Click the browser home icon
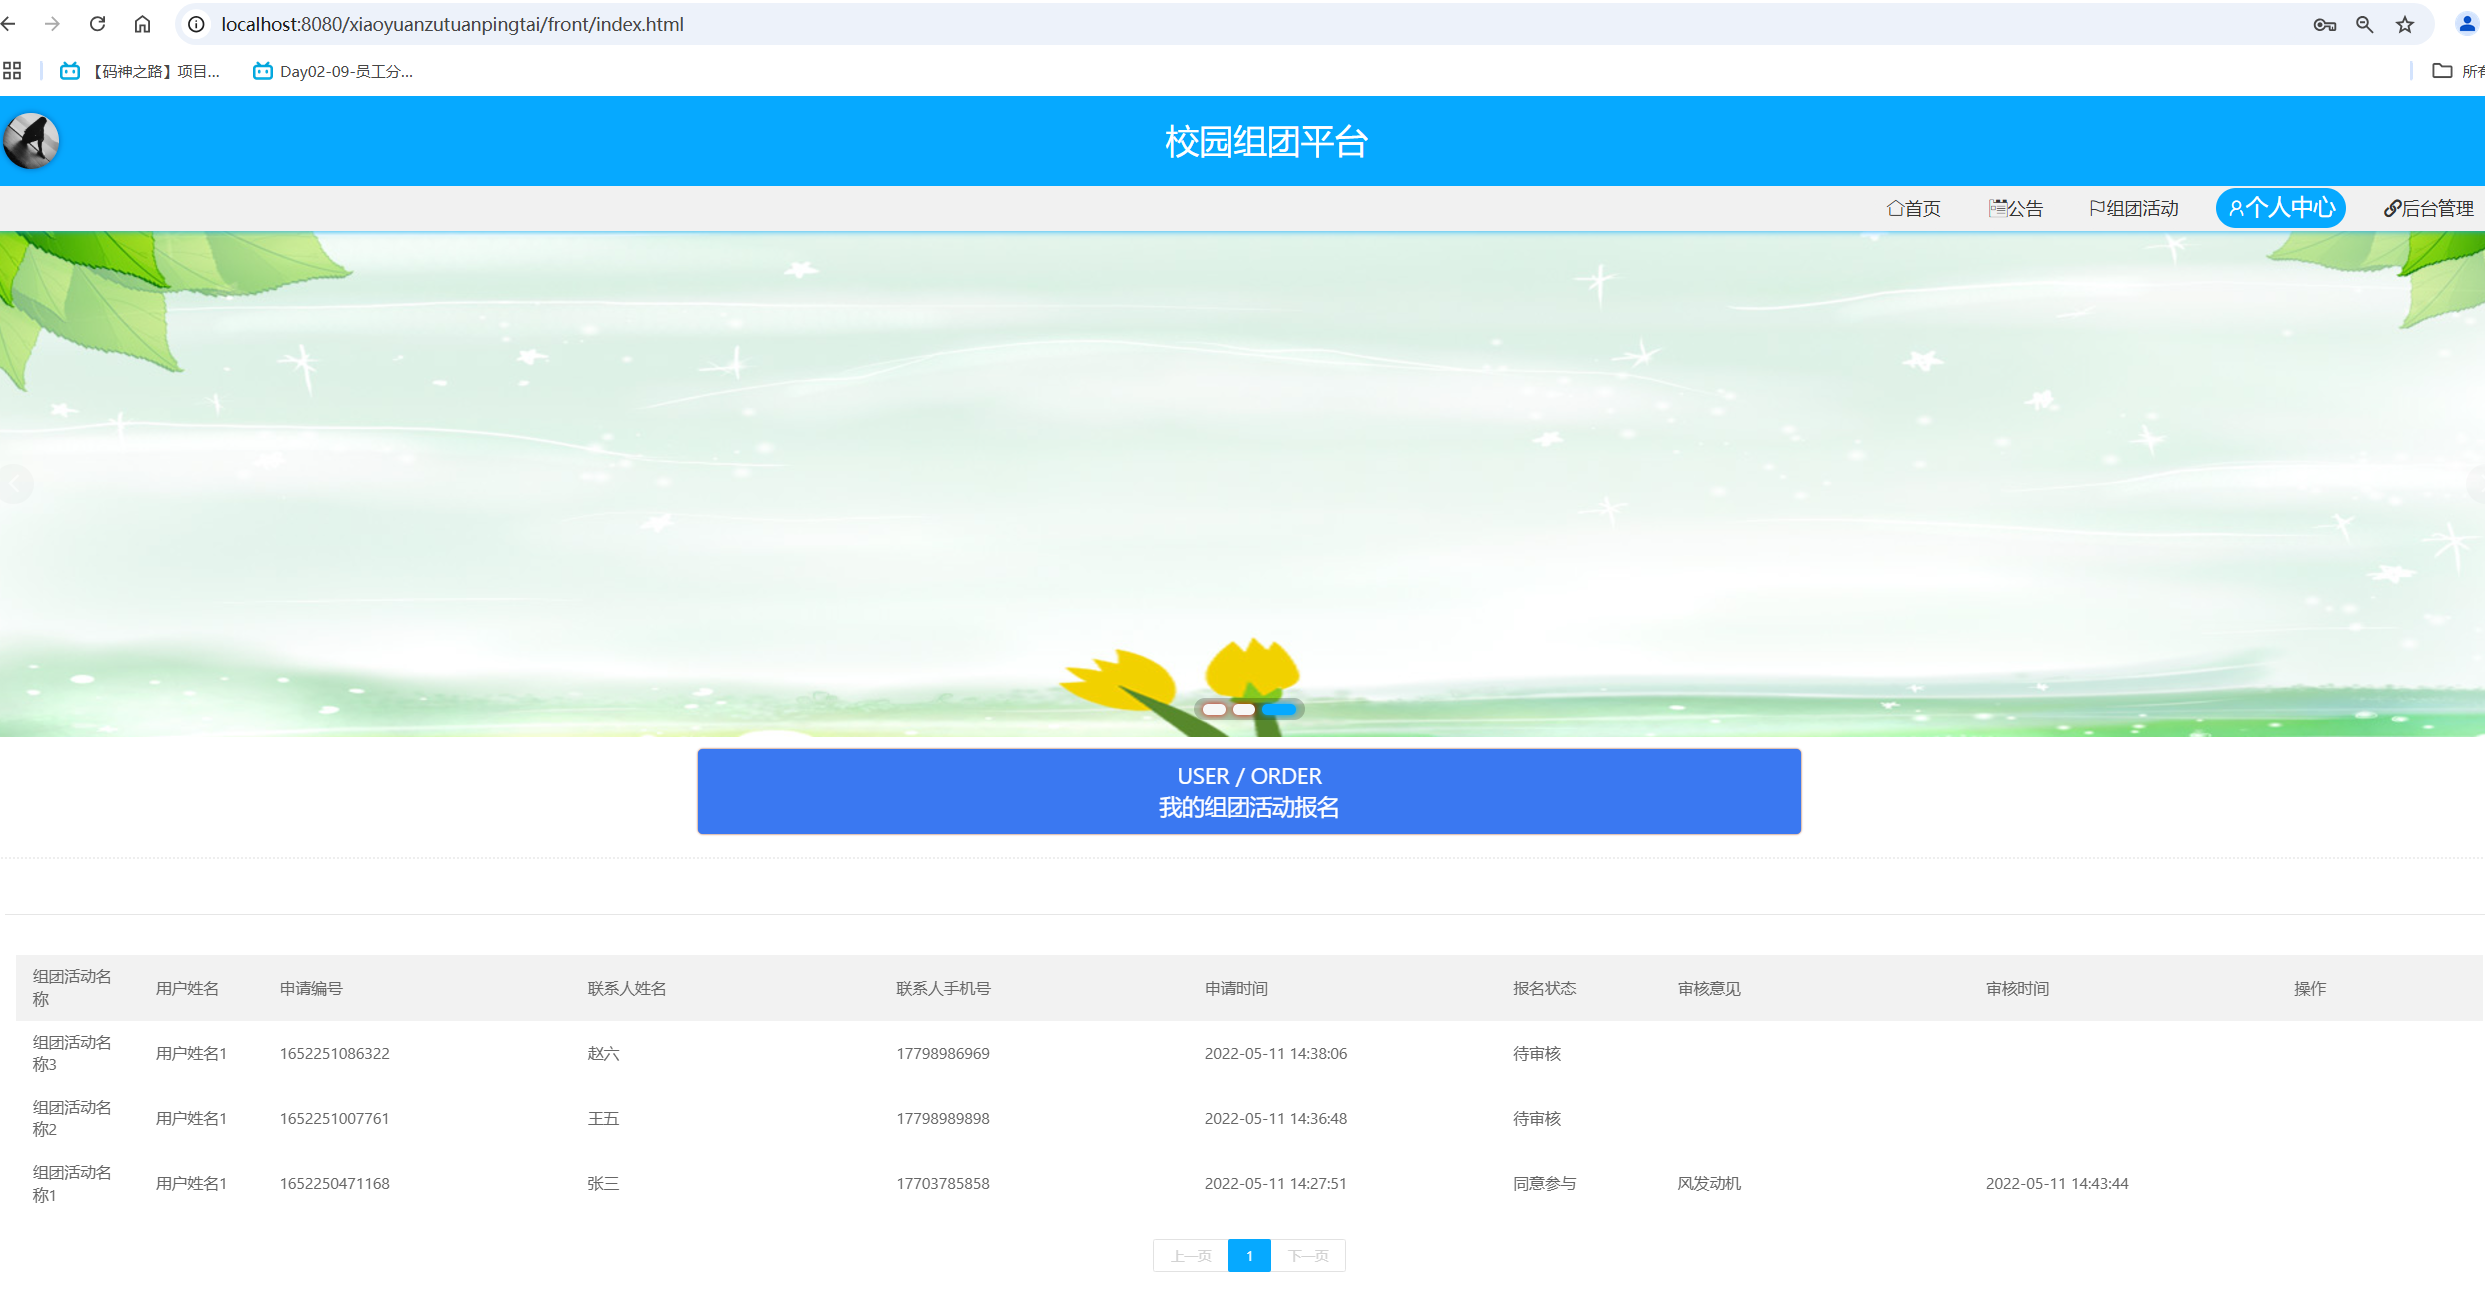The image size is (2485, 1300). point(142,24)
